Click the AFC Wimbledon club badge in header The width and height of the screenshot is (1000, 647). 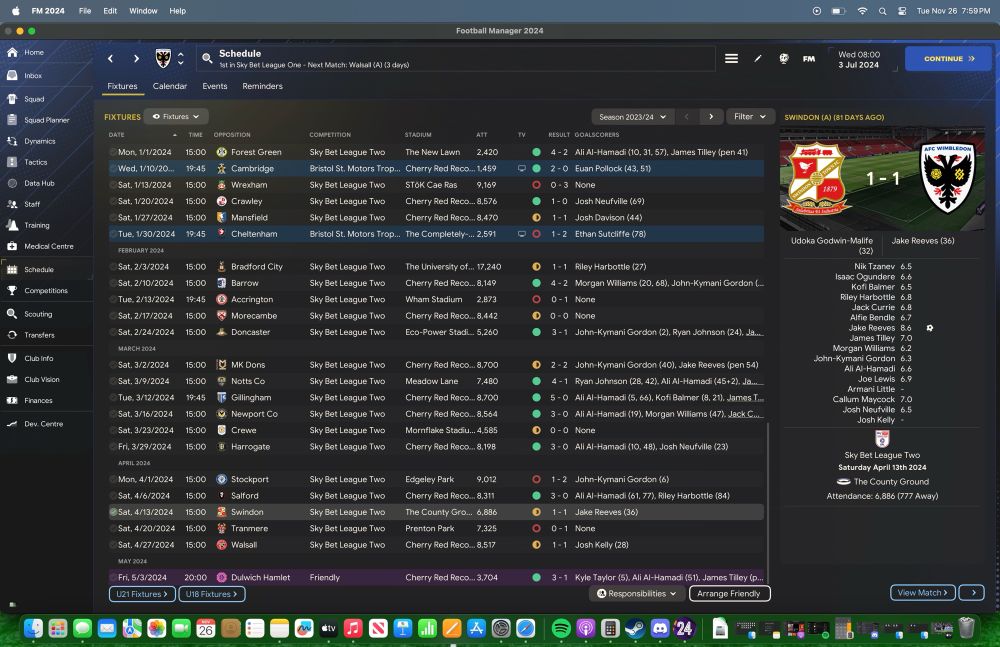coord(163,59)
